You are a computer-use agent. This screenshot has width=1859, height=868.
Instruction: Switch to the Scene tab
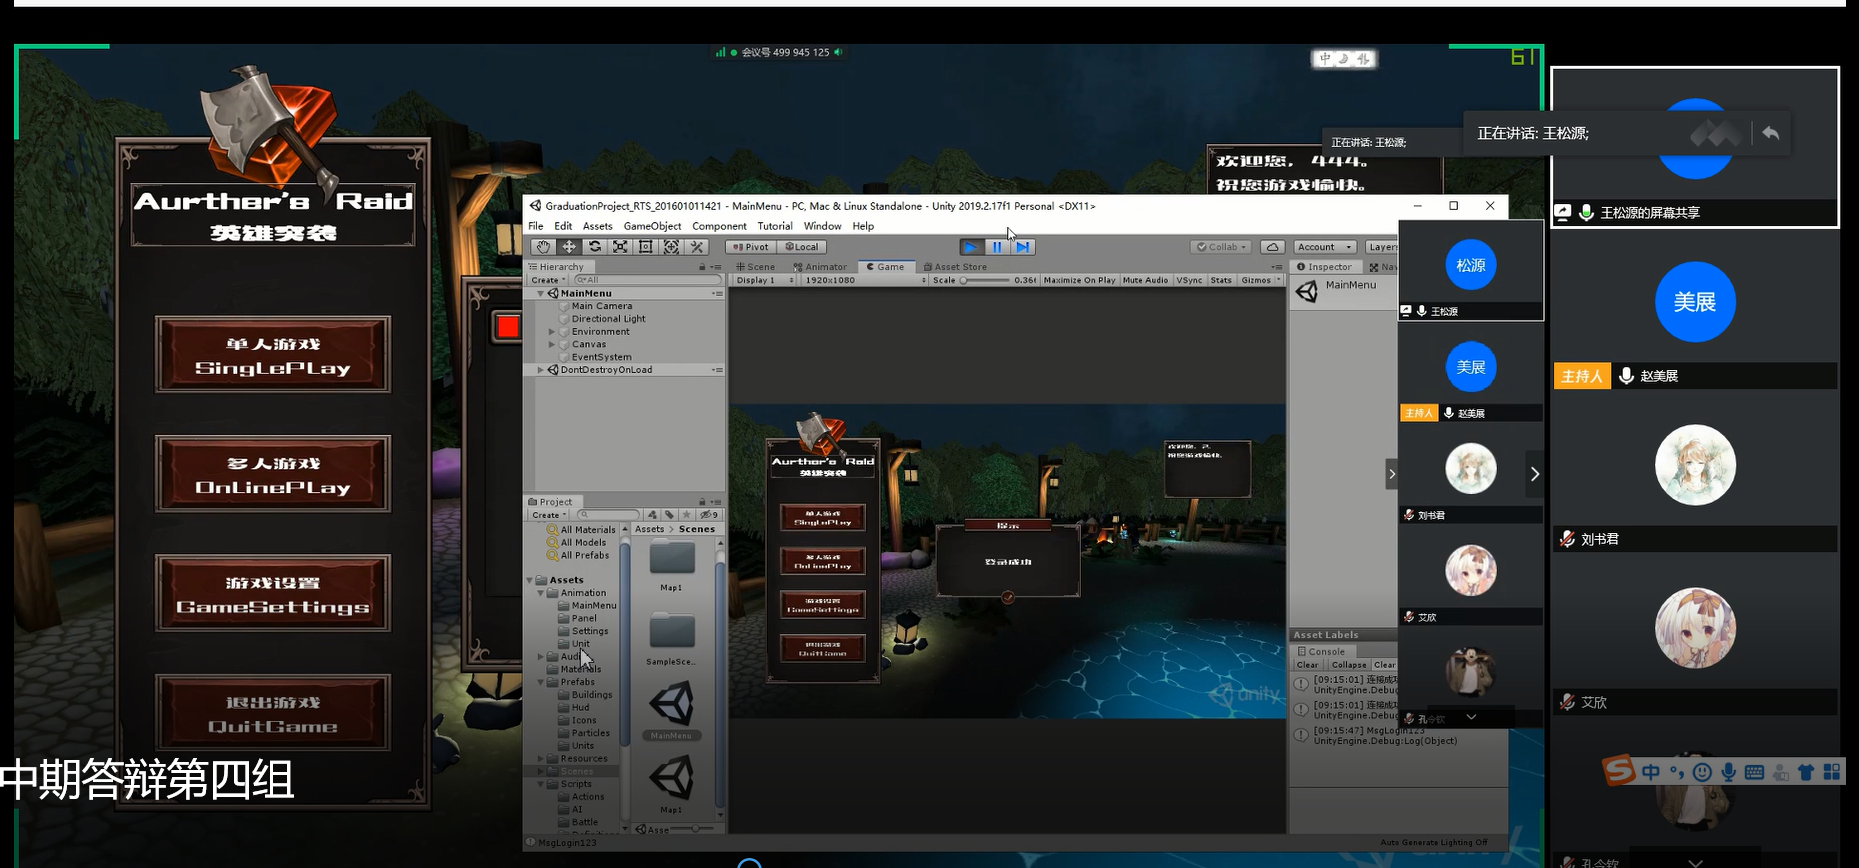point(756,267)
